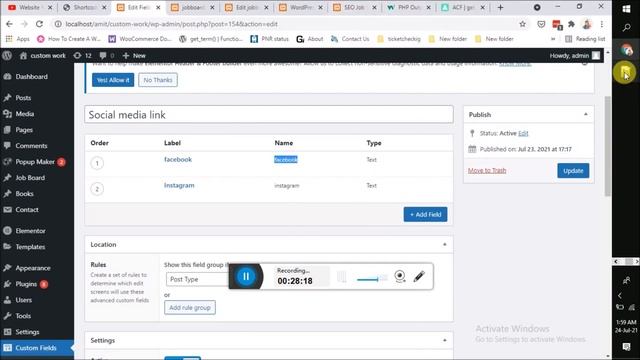Open Users menu
Image resolution: width=640 pixels, height=360 pixels.
[x=24, y=300]
